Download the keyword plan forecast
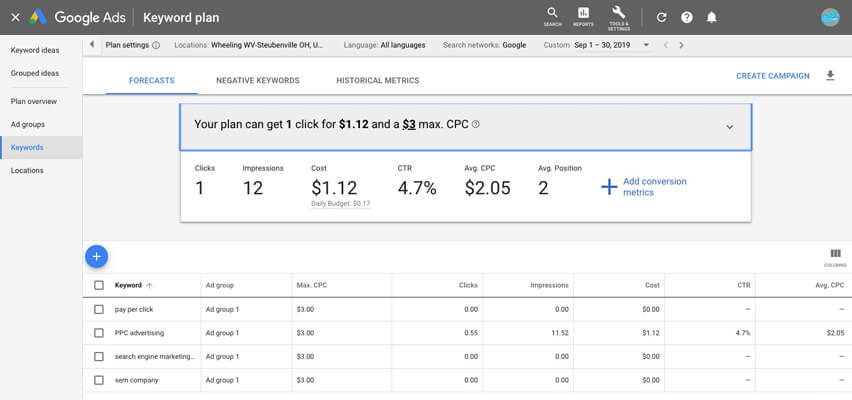Screen dimensions: 852x400 tap(829, 76)
